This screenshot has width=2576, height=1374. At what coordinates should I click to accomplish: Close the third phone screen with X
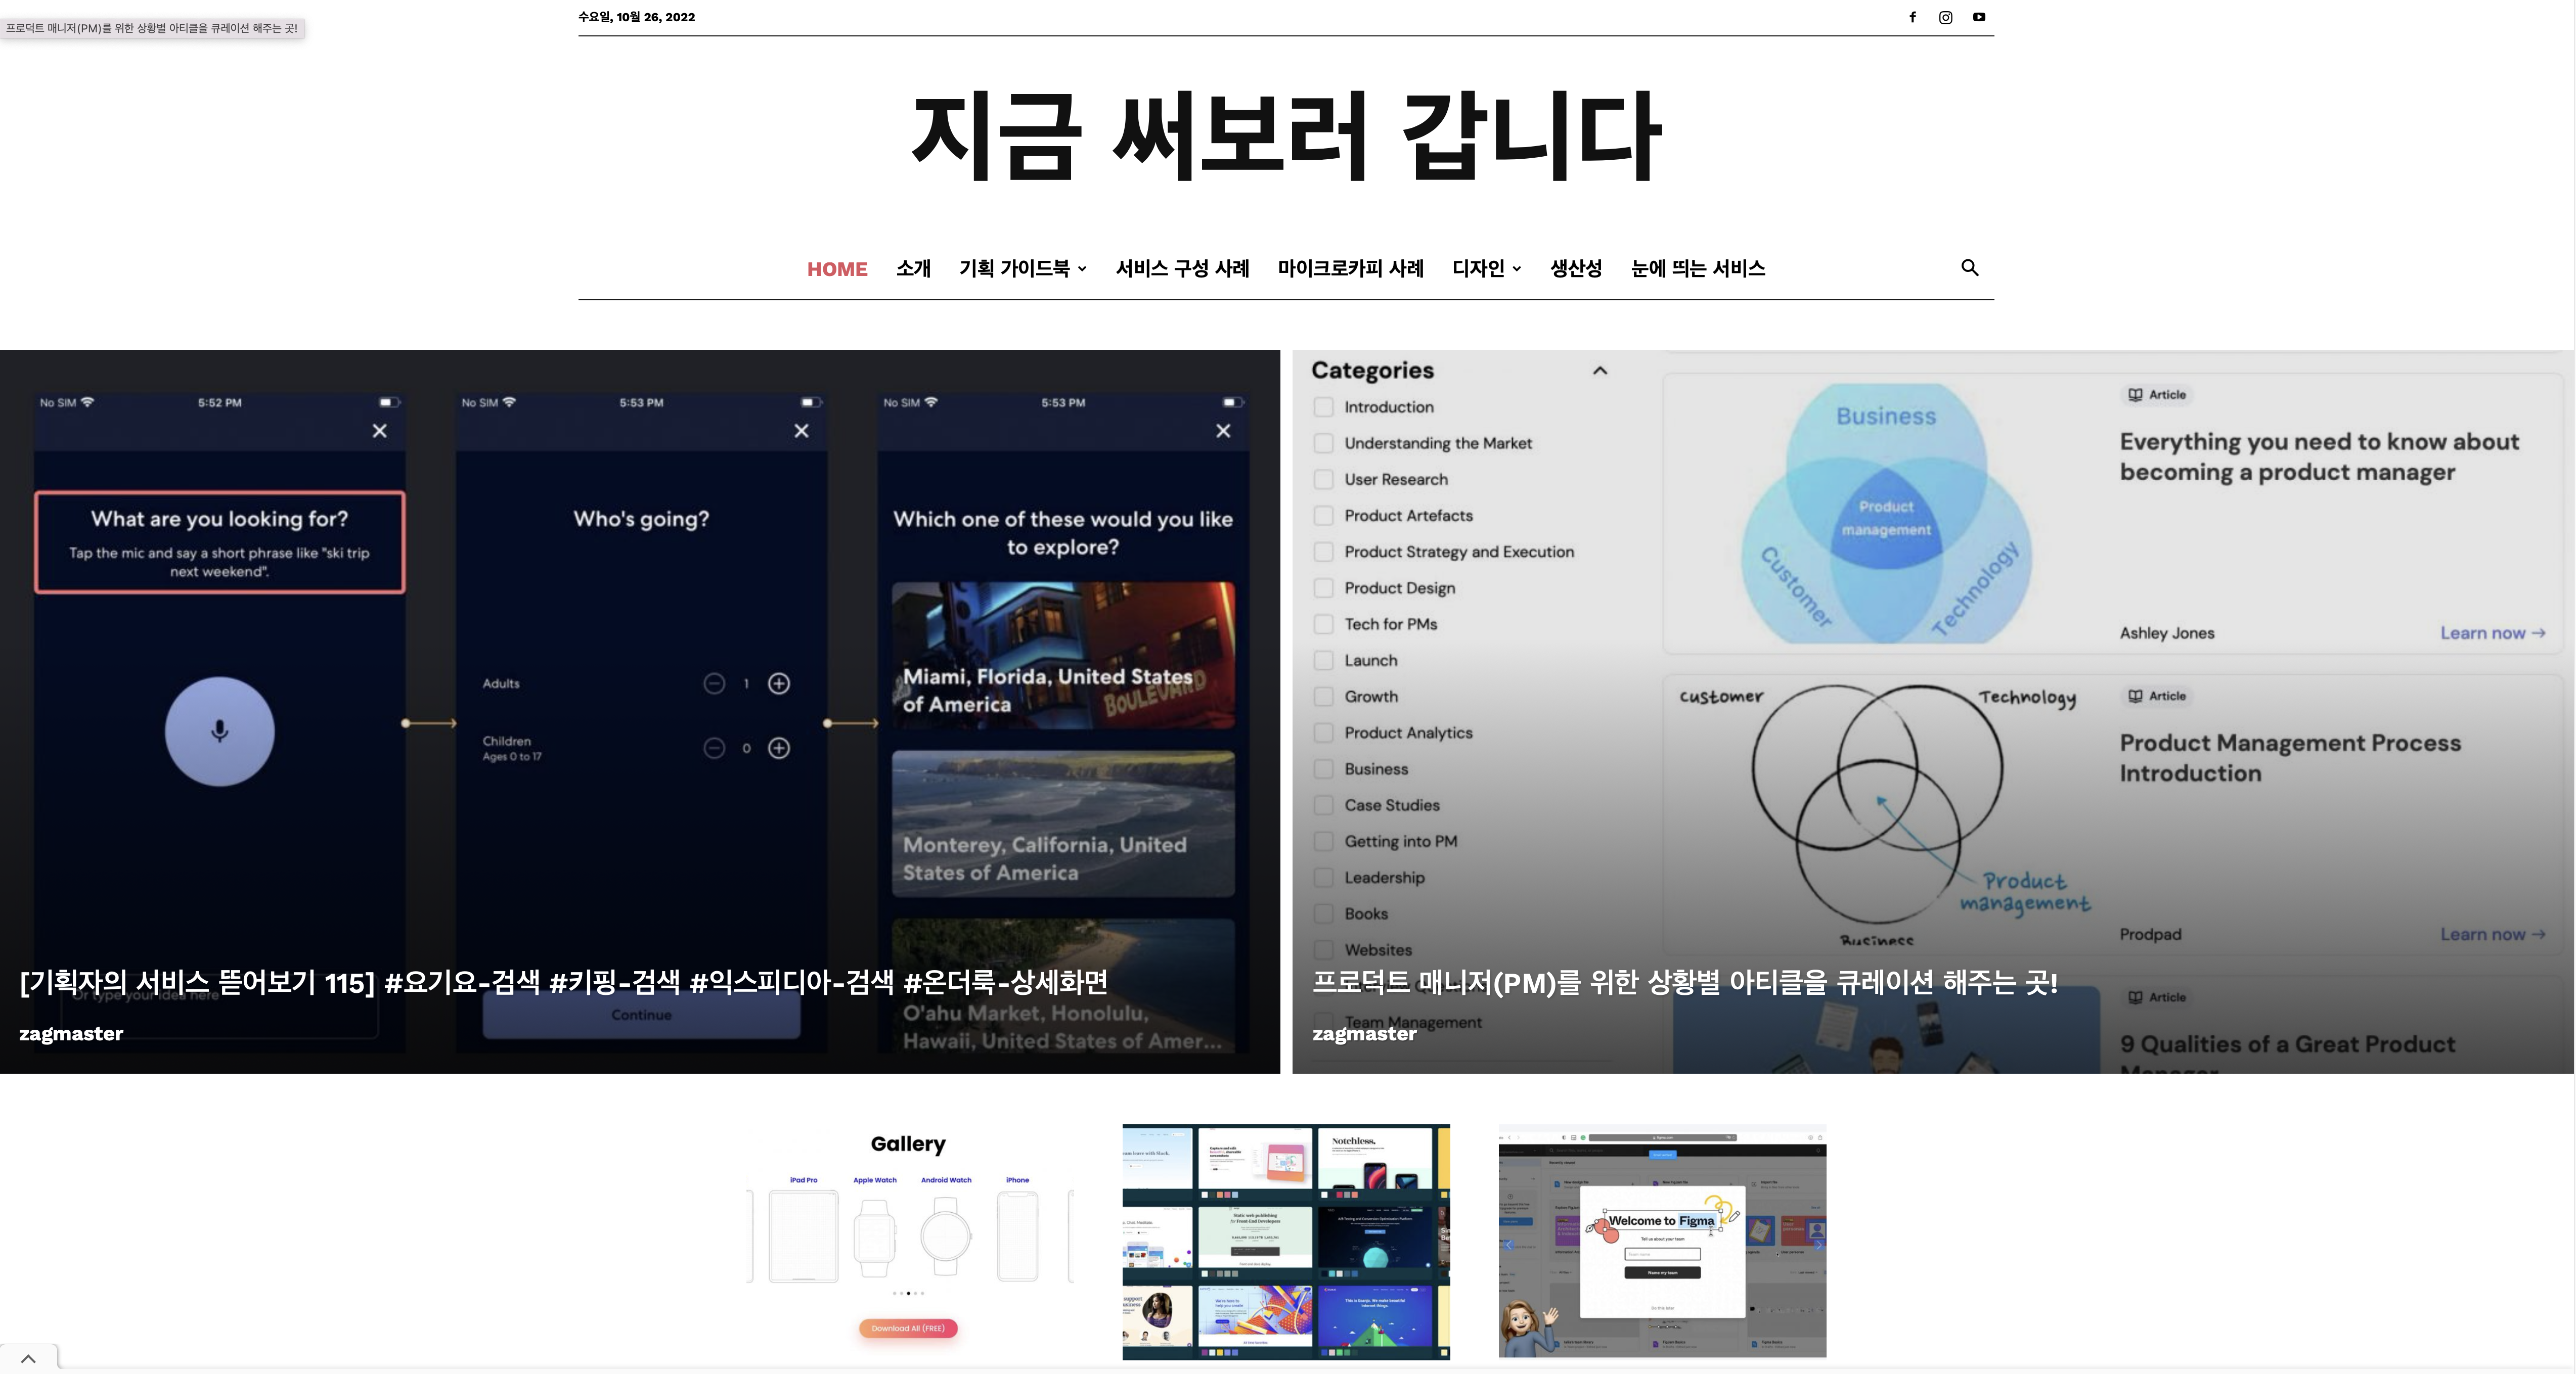point(1223,431)
